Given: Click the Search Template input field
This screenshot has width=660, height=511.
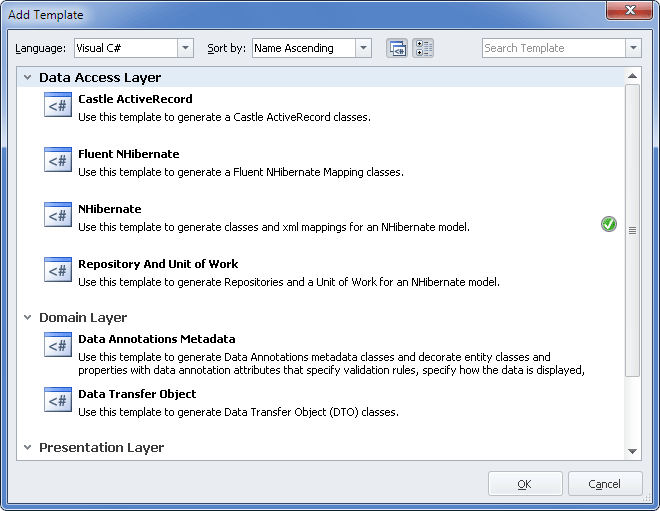Looking at the screenshot, I should coord(554,48).
